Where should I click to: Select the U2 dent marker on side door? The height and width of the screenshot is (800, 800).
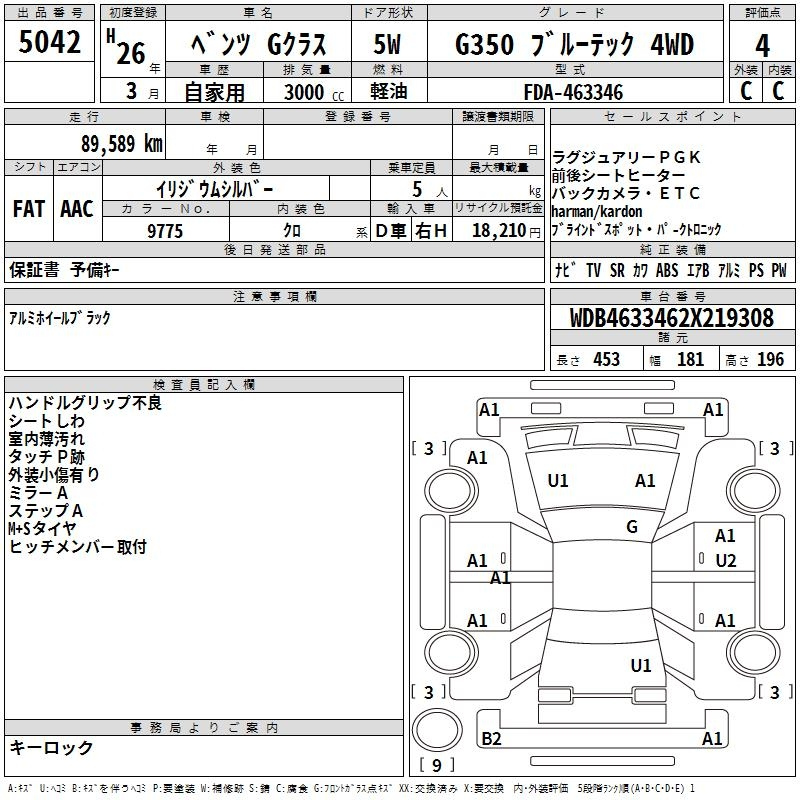click(725, 561)
